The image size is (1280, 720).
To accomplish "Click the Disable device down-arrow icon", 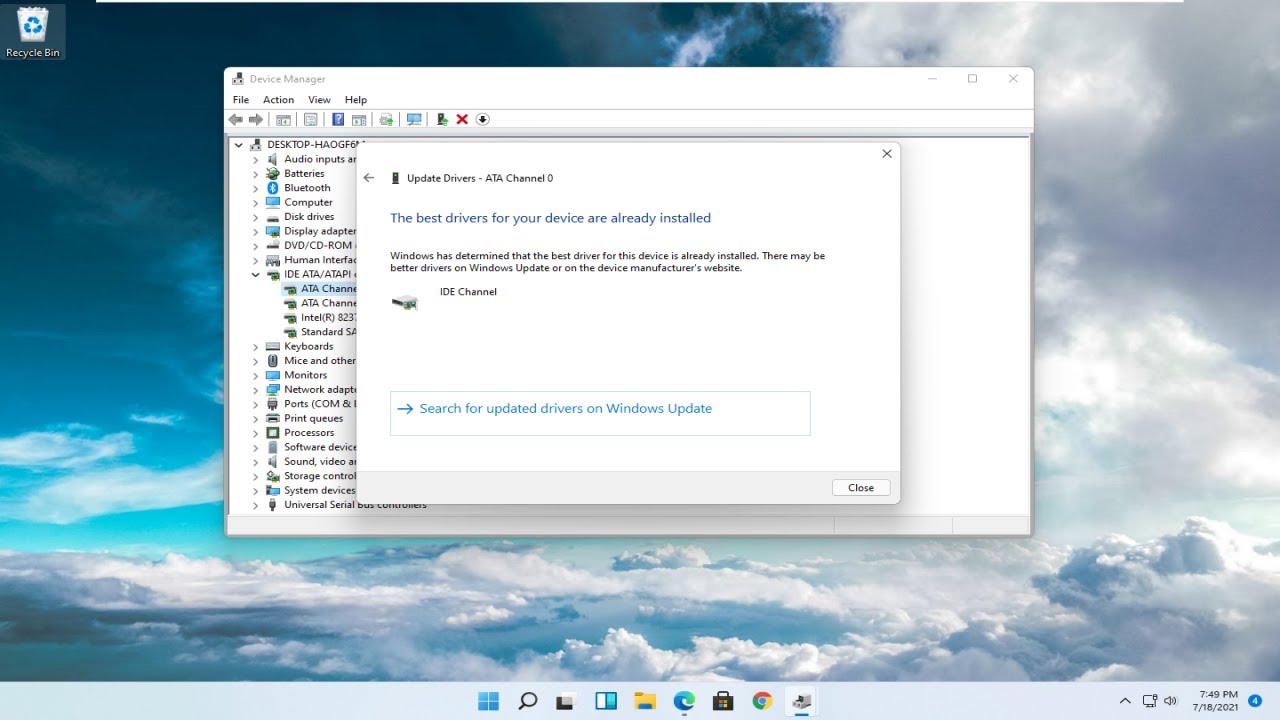I will (x=482, y=119).
